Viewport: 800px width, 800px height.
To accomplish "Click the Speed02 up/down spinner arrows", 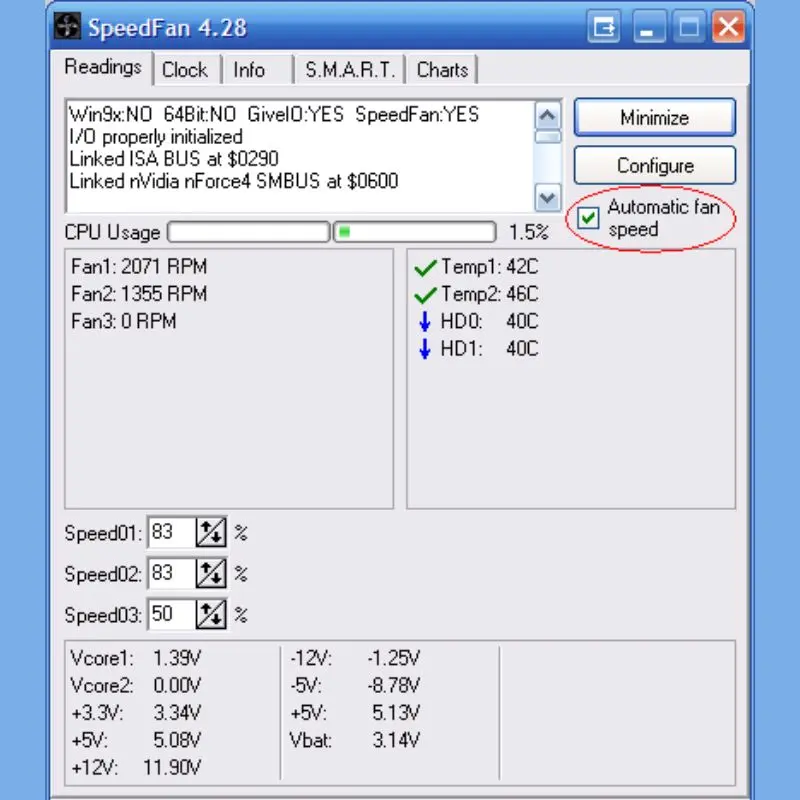I will tap(211, 574).
